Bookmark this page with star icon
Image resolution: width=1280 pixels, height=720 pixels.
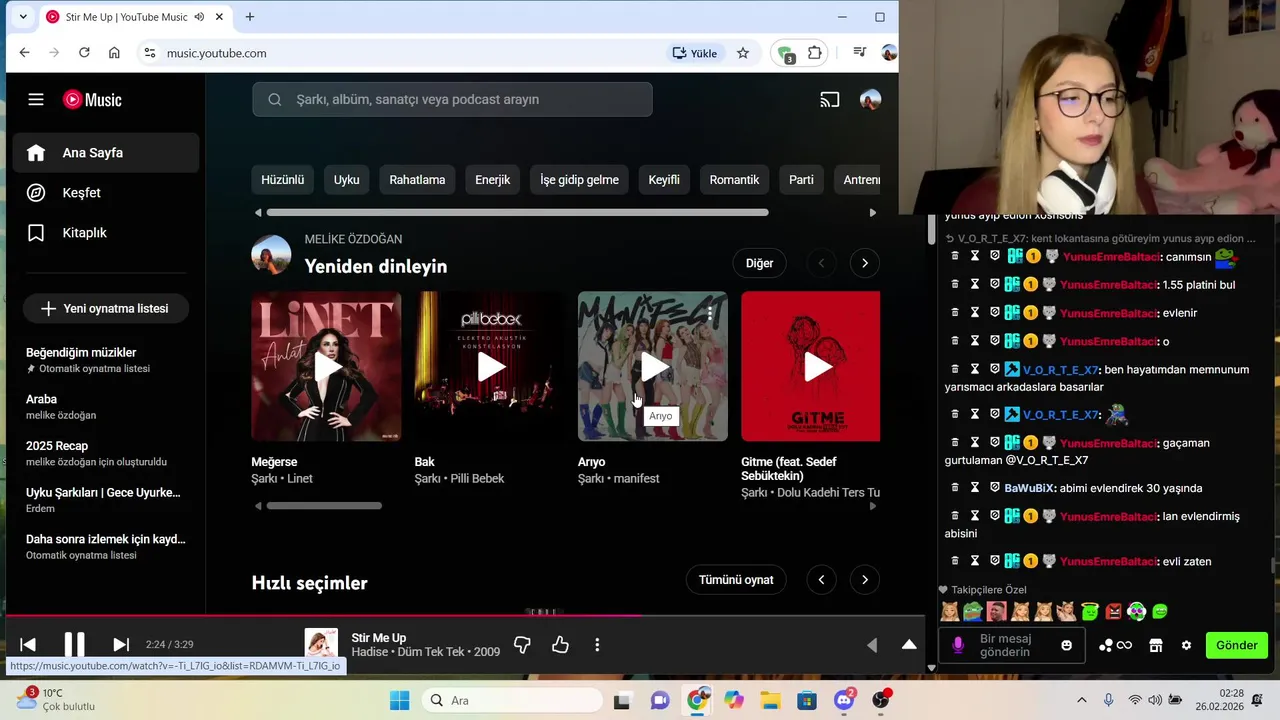[x=743, y=53]
